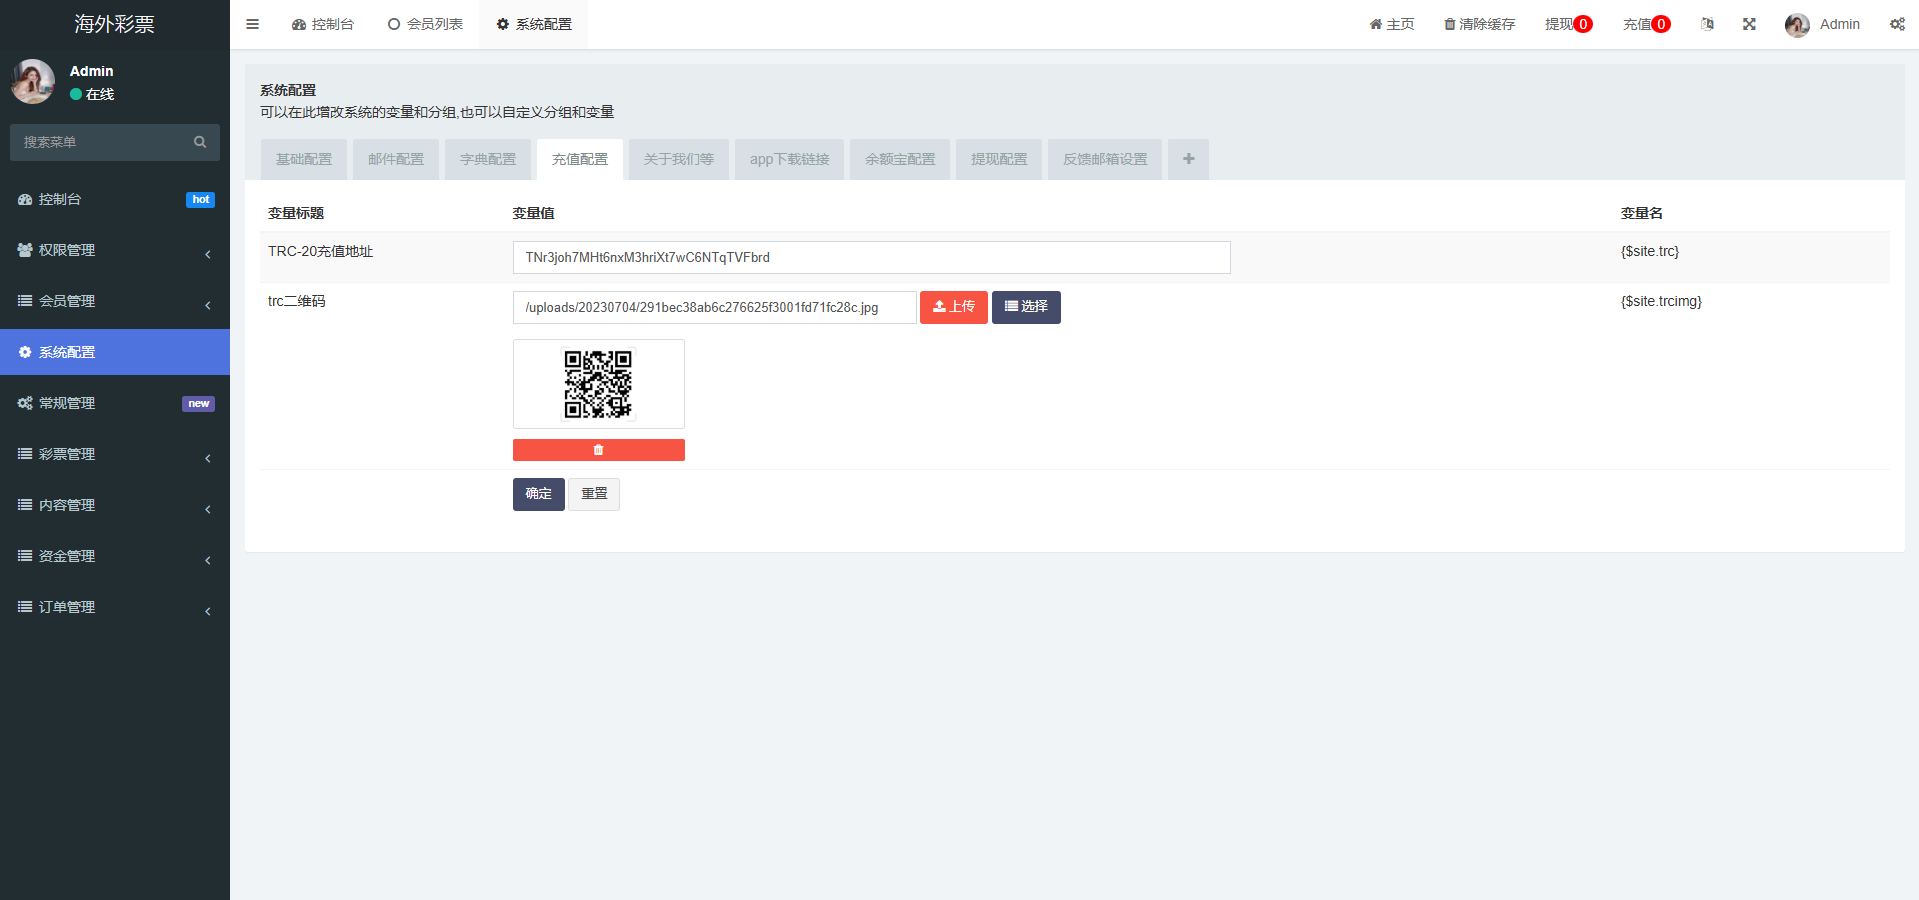Open the 提现配置 tab

point(998,159)
